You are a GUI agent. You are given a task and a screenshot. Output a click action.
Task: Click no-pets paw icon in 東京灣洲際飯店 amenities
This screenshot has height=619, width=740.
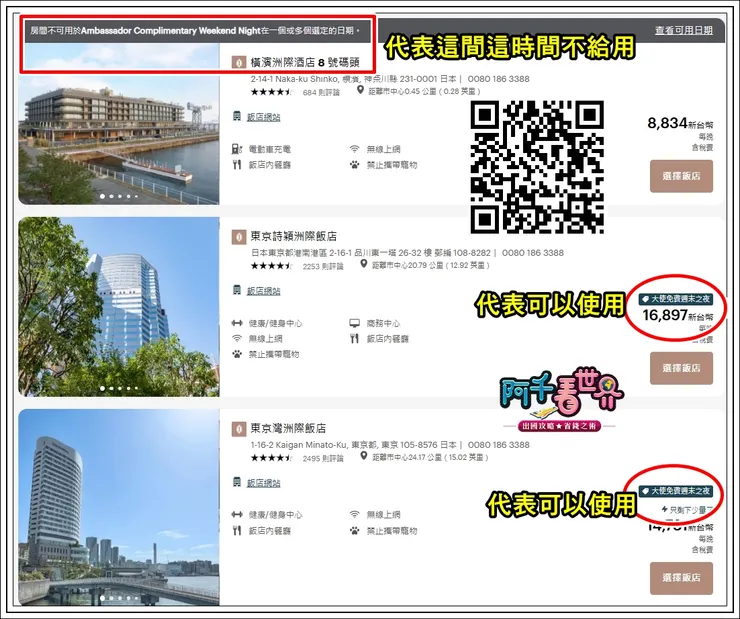click(x=354, y=531)
